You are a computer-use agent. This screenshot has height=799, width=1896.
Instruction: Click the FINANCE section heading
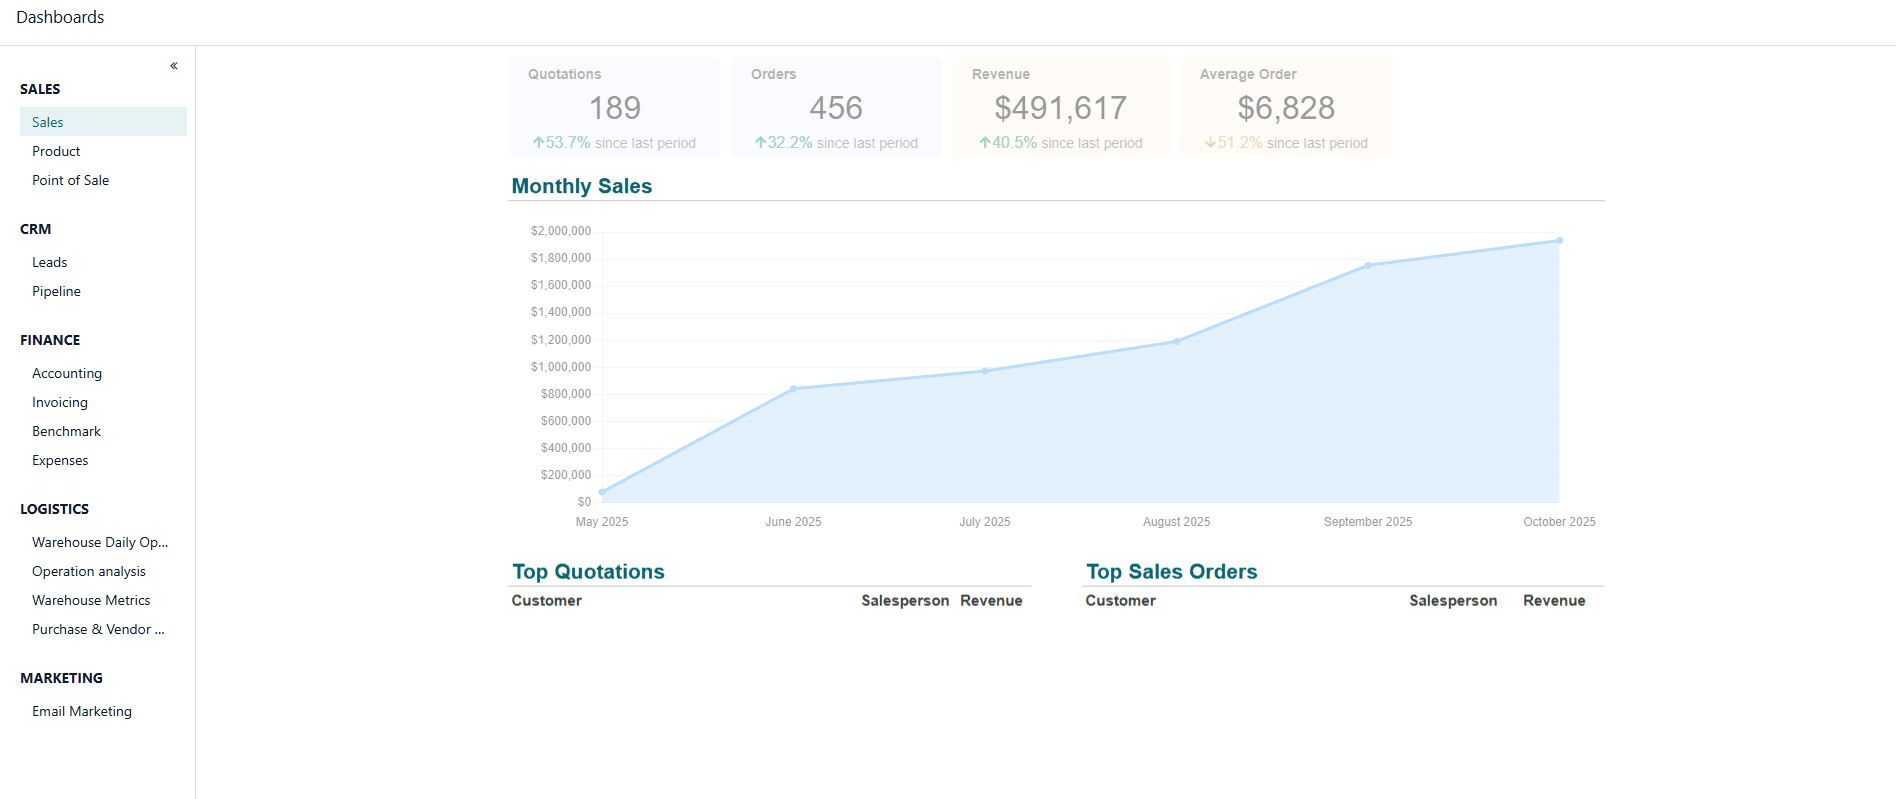50,340
